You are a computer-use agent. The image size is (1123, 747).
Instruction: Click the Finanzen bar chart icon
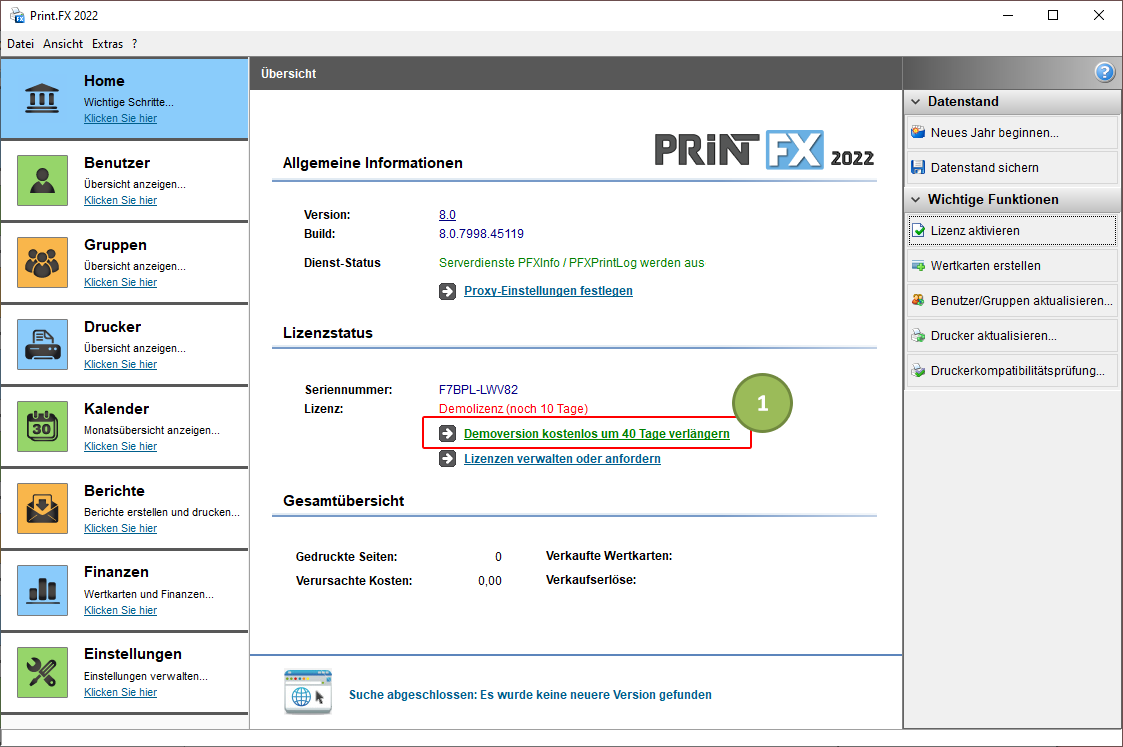[x=42, y=590]
